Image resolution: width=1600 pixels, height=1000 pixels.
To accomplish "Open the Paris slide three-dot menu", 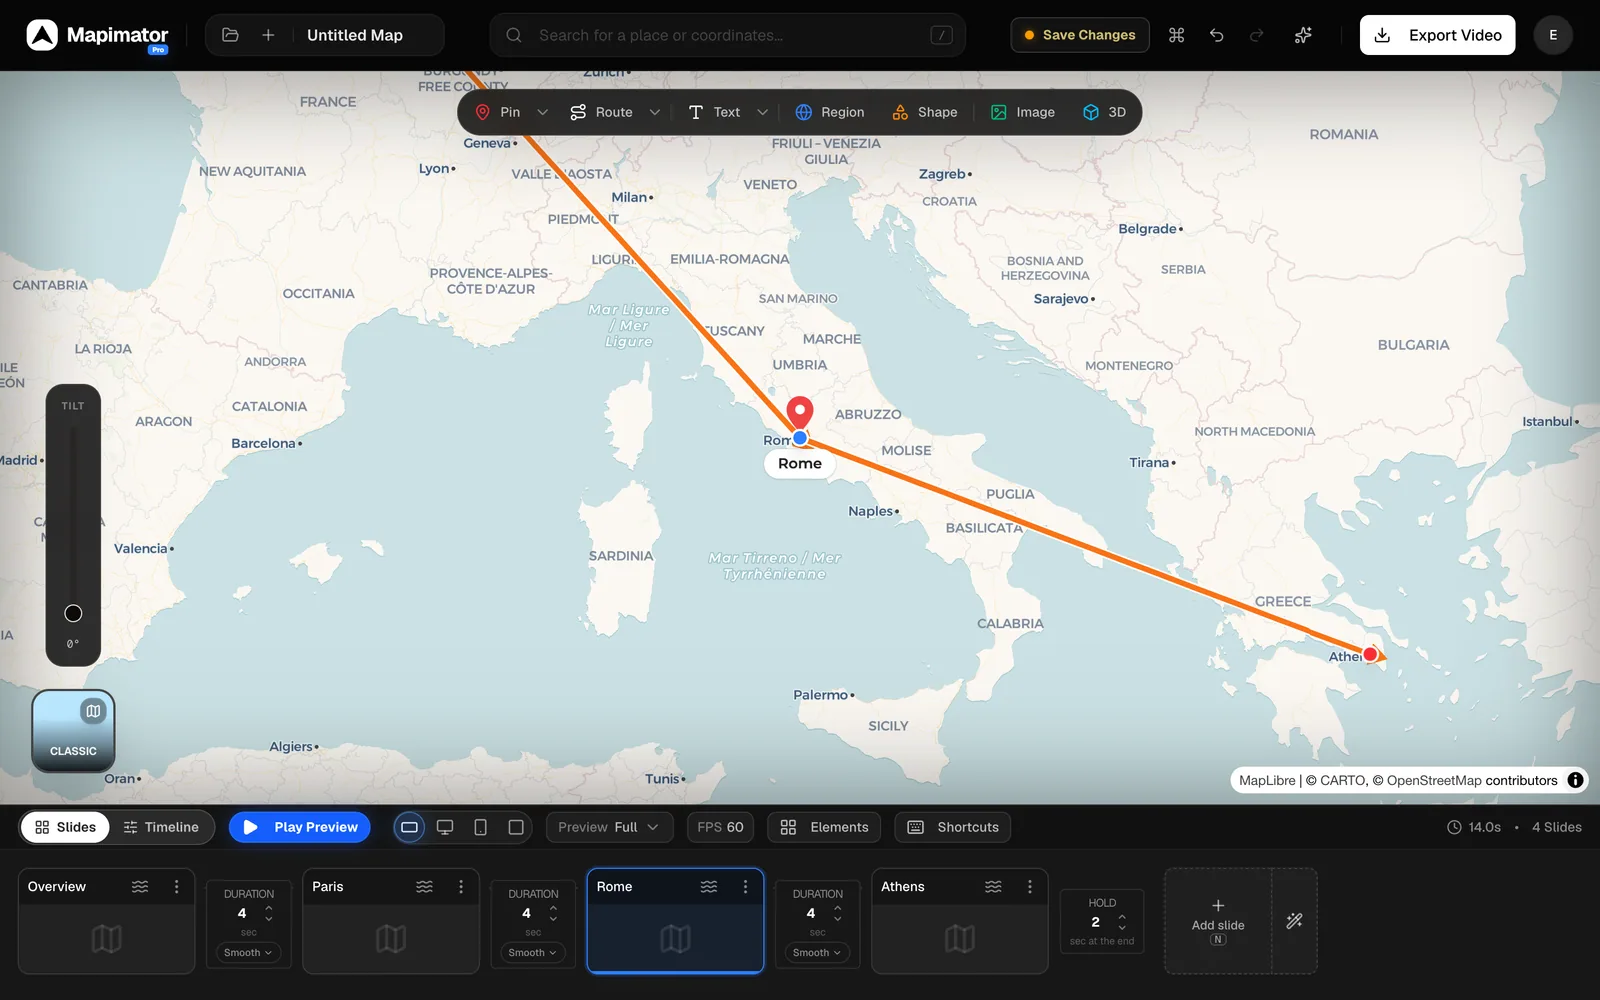I will 461,887.
